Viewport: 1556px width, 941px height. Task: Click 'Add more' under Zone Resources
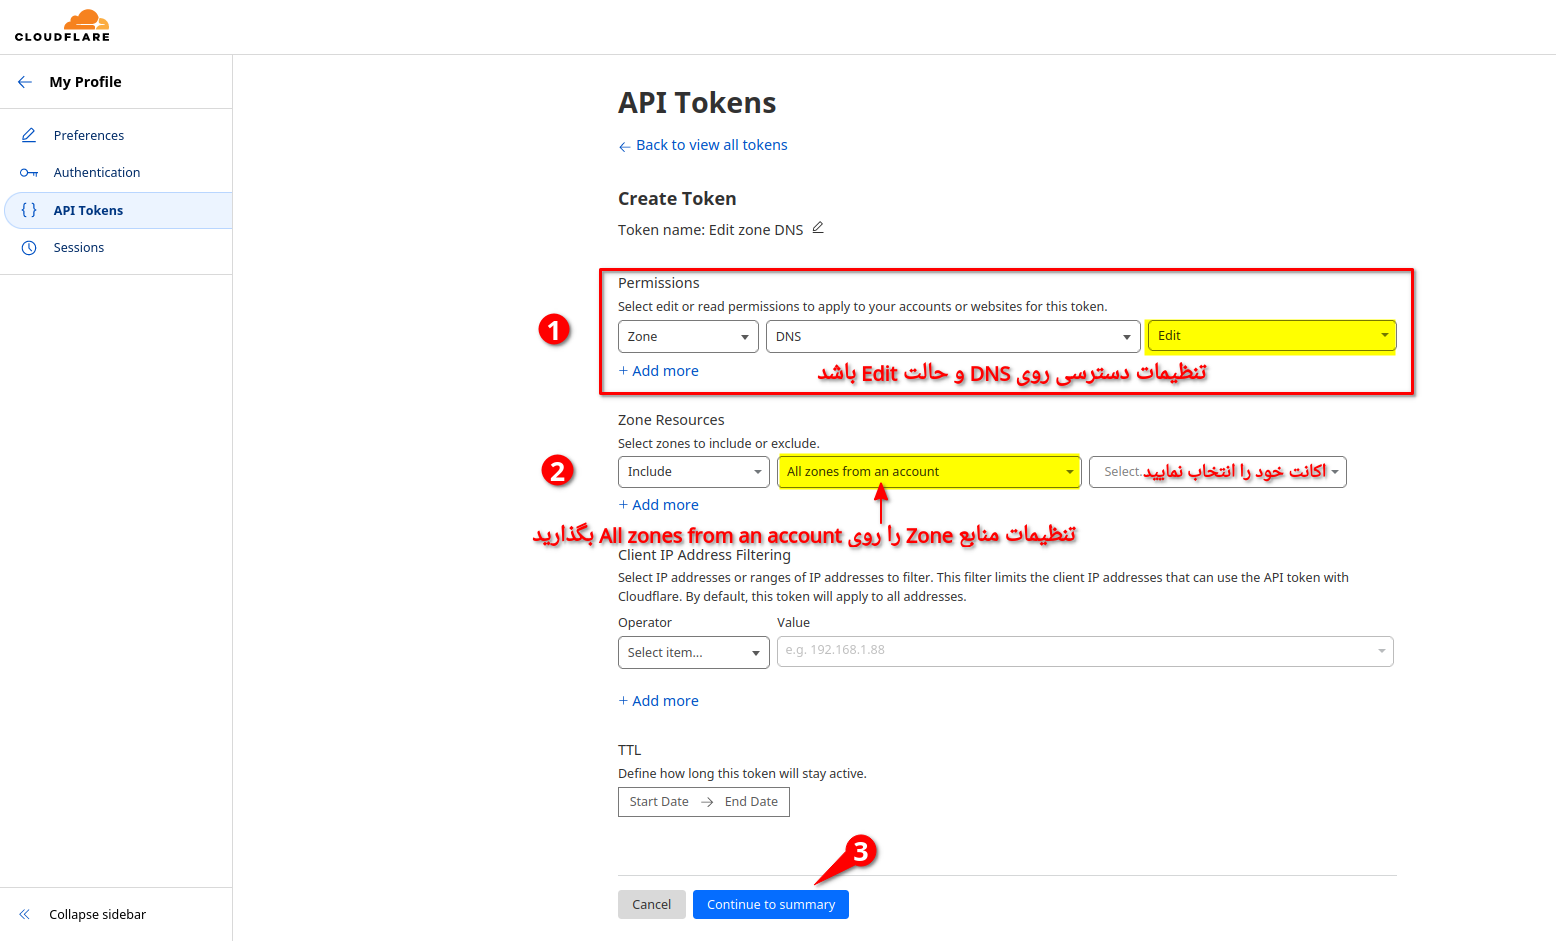(658, 505)
